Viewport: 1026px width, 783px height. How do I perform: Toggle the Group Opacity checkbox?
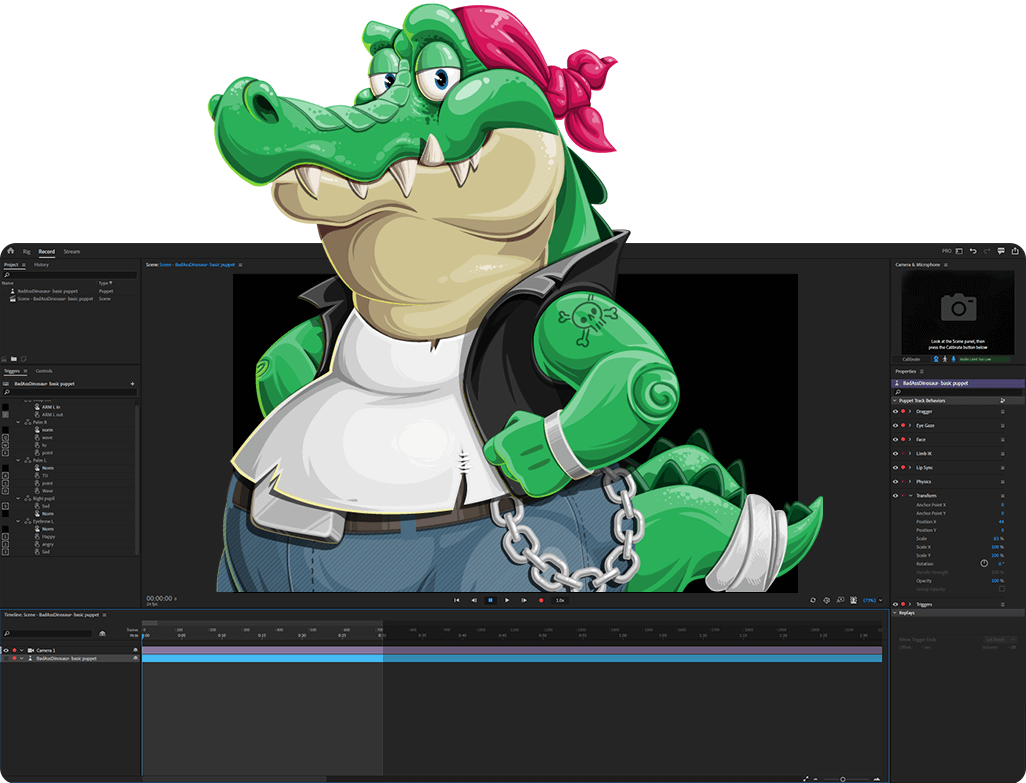tap(1001, 589)
